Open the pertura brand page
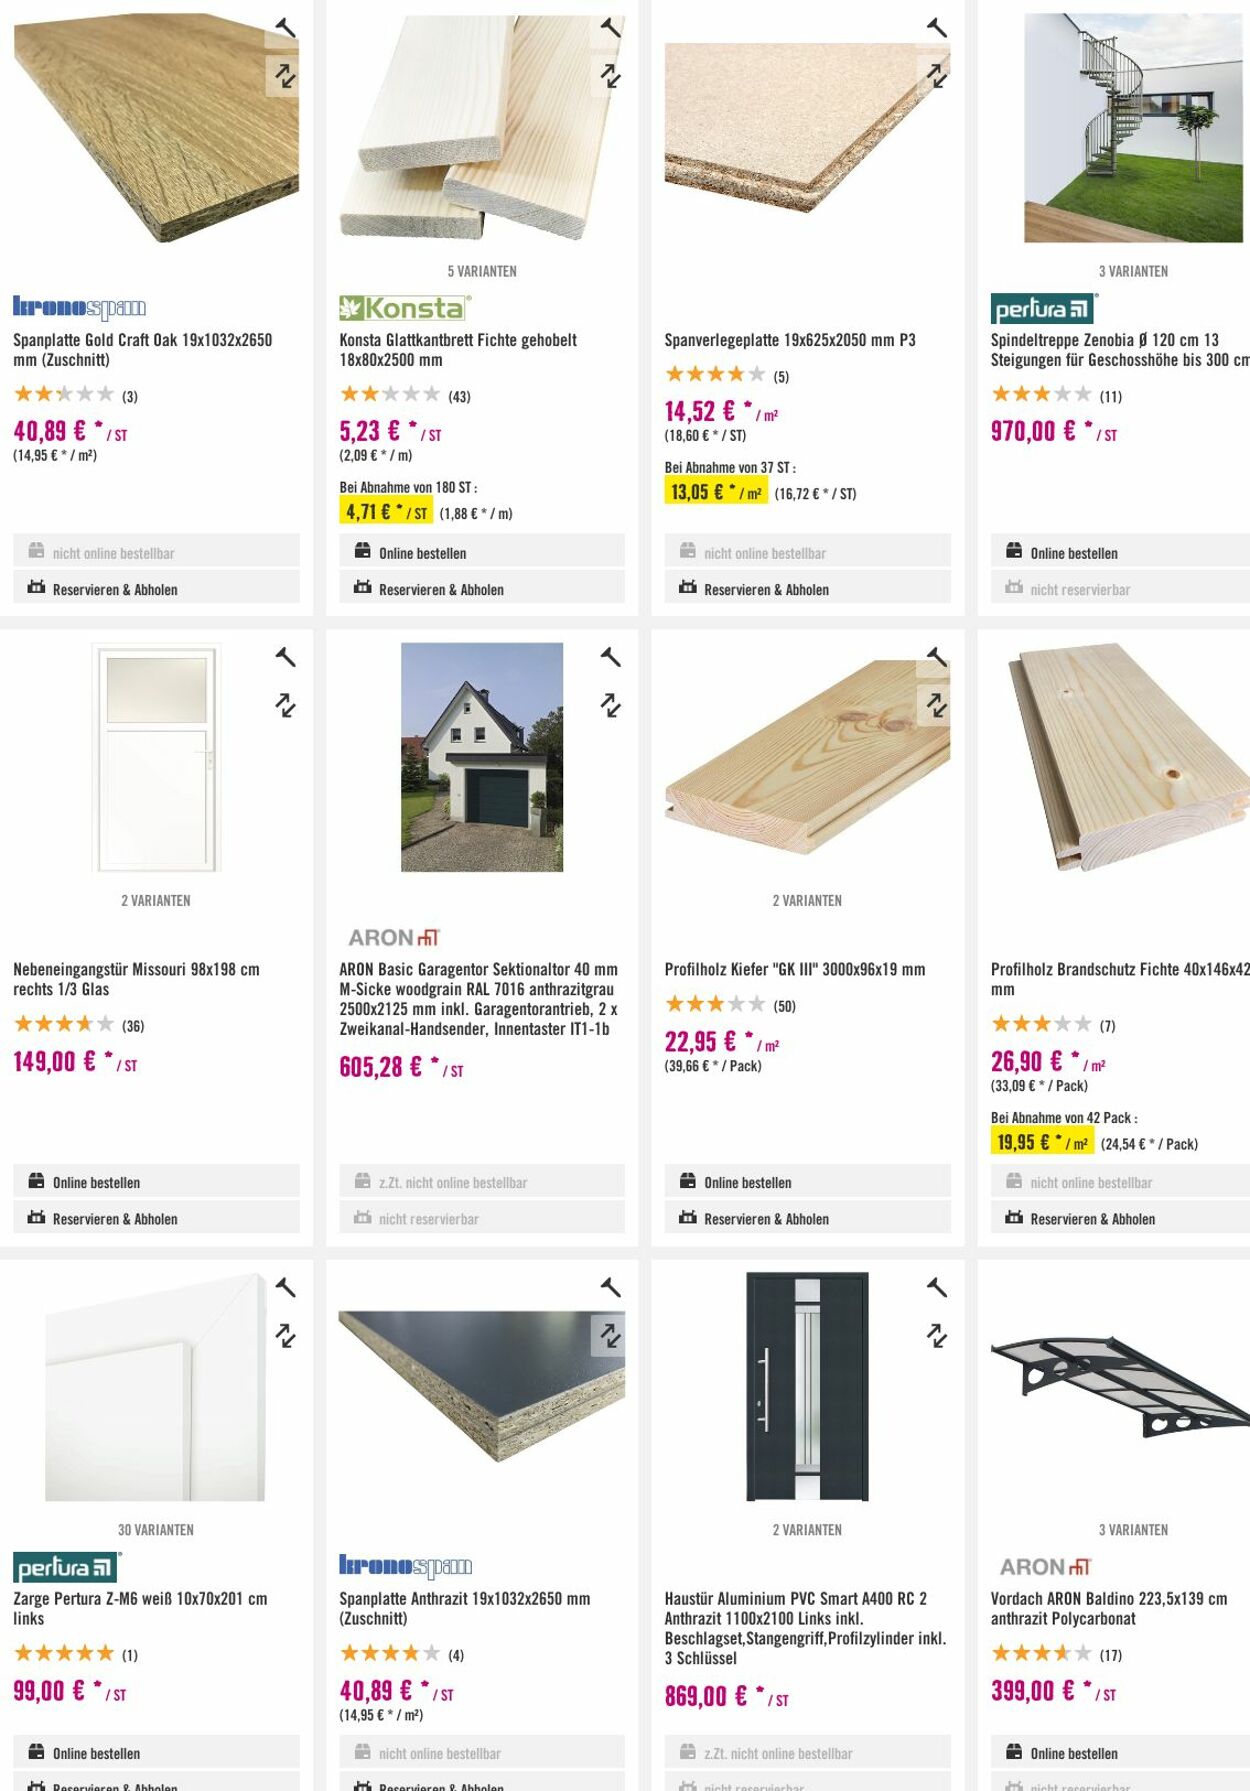The image size is (1250, 1791). tap(1043, 309)
